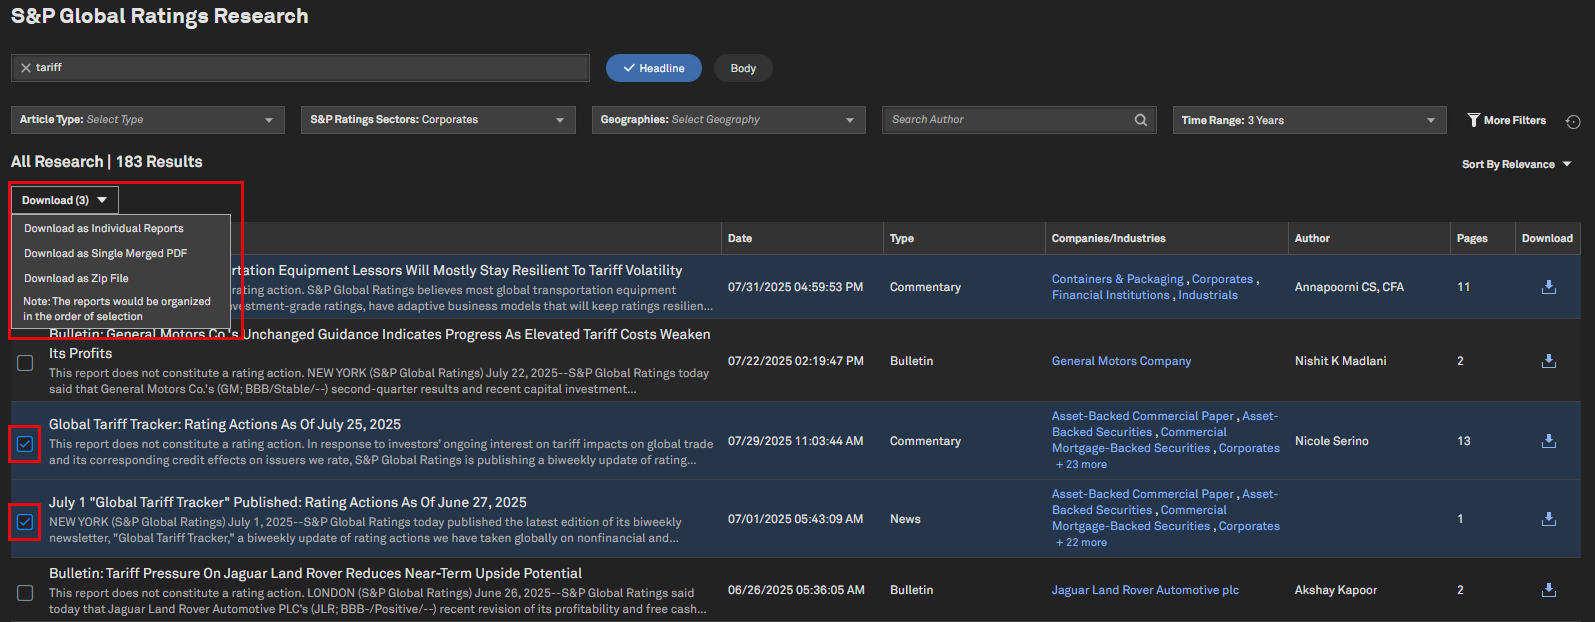Screen dimensions: 1595x622
Task: Tick the Jaguar Land Rover bulletin checkbox
Action: tap(25, 593)
